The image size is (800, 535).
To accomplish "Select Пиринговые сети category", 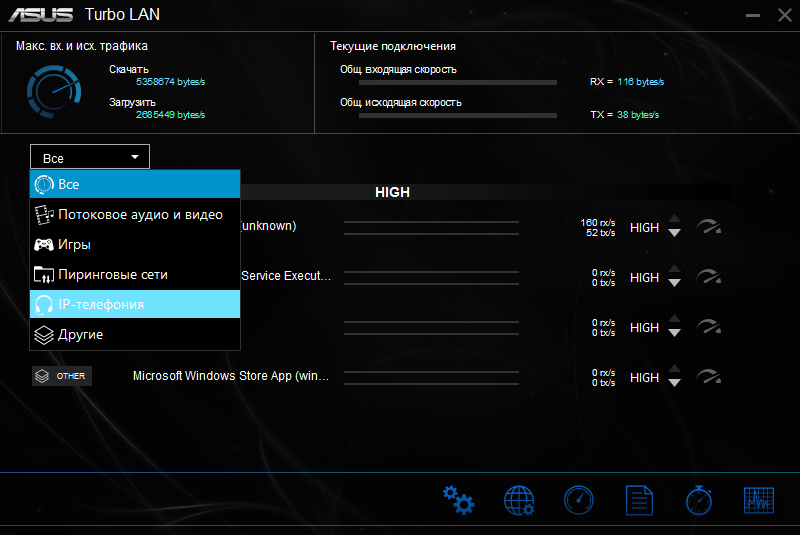I will 135,274.
